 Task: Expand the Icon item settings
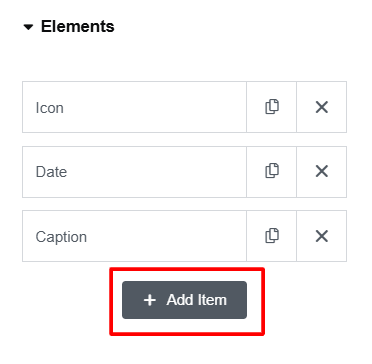click(x=134, y=107)
